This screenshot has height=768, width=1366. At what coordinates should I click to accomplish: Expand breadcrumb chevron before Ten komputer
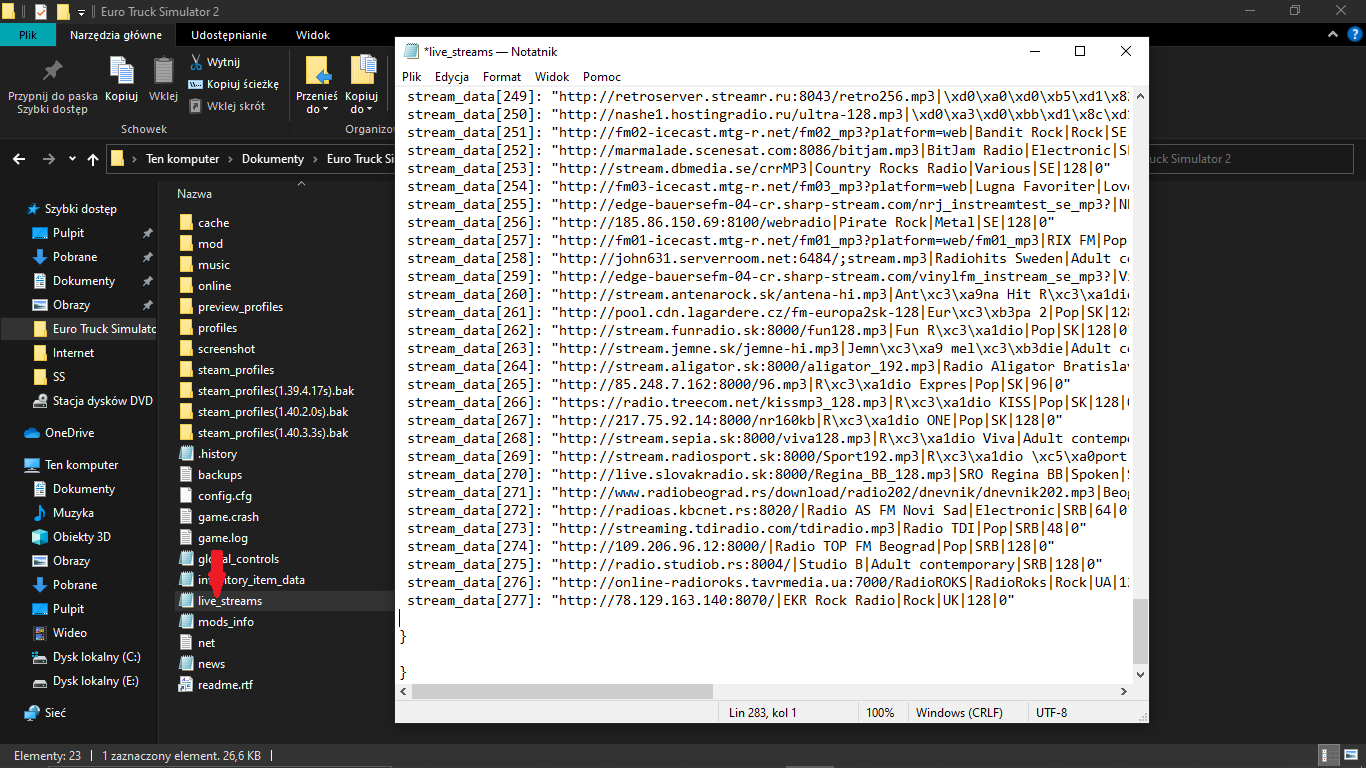(x=134, y=159)
